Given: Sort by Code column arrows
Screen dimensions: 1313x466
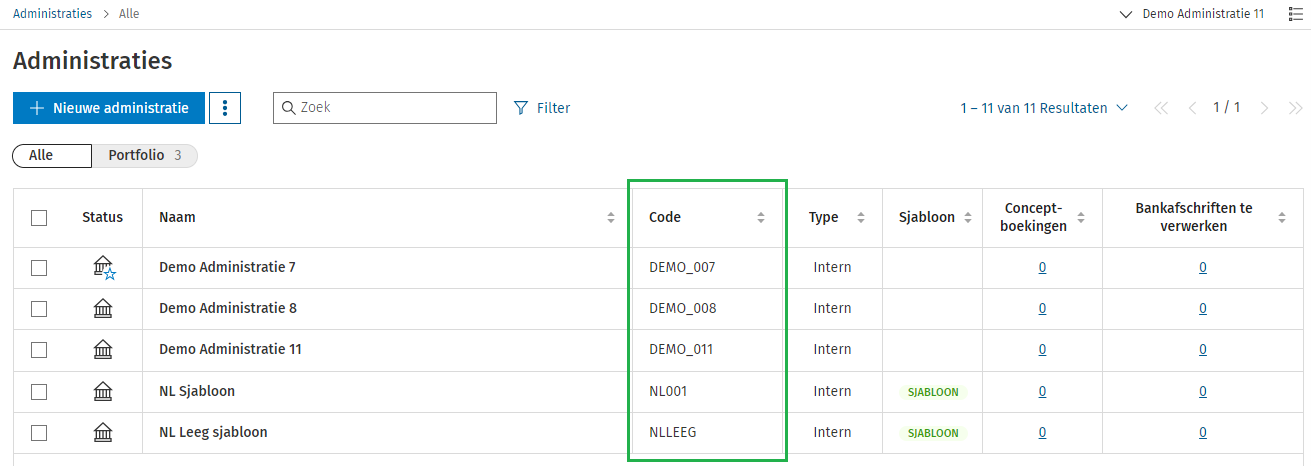Looking at the screenshot, I should point(760,218).
